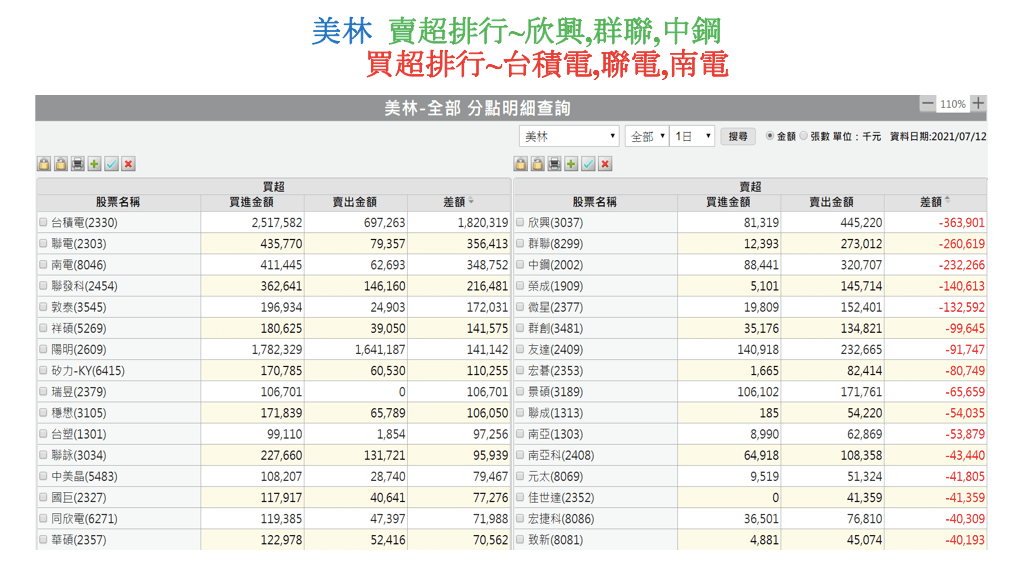The image size is (1012, 575).
Task: Check the box next to 台積電(2330)
Action: pyautogui.click(x=43, y=223)
